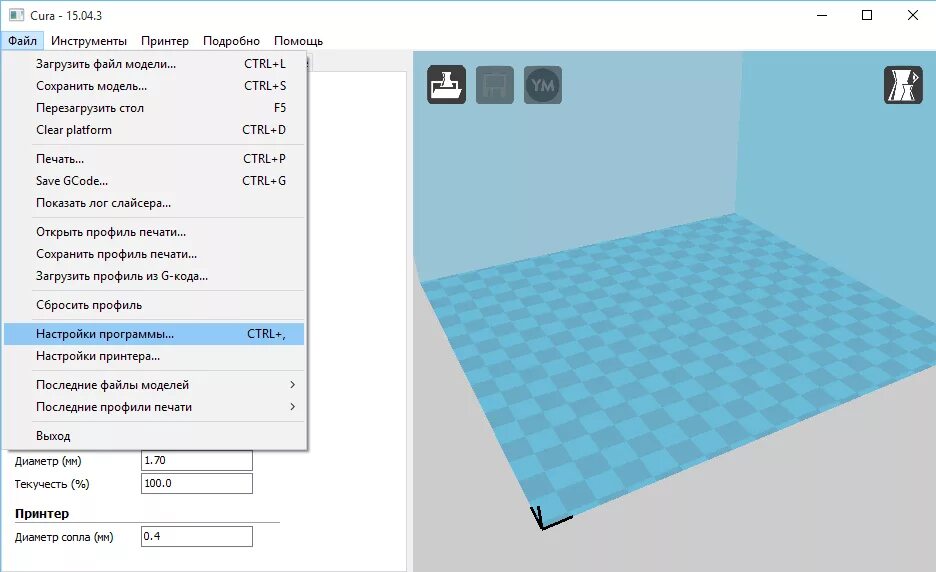This screenshot has height=572, width=936.
Task: Click Загрузить профиль из G-кода... entry
Action: [154, 276]
